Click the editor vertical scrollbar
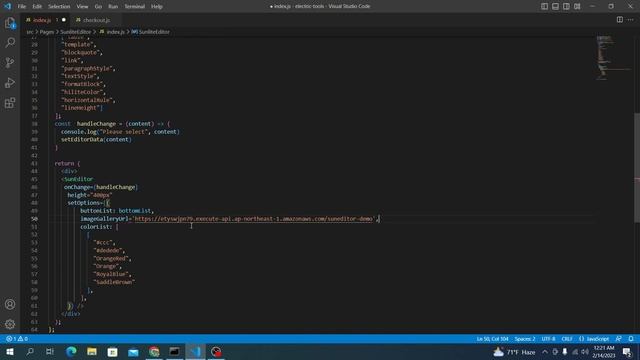This screenshot has width=640, height=360. pos(637,167)
